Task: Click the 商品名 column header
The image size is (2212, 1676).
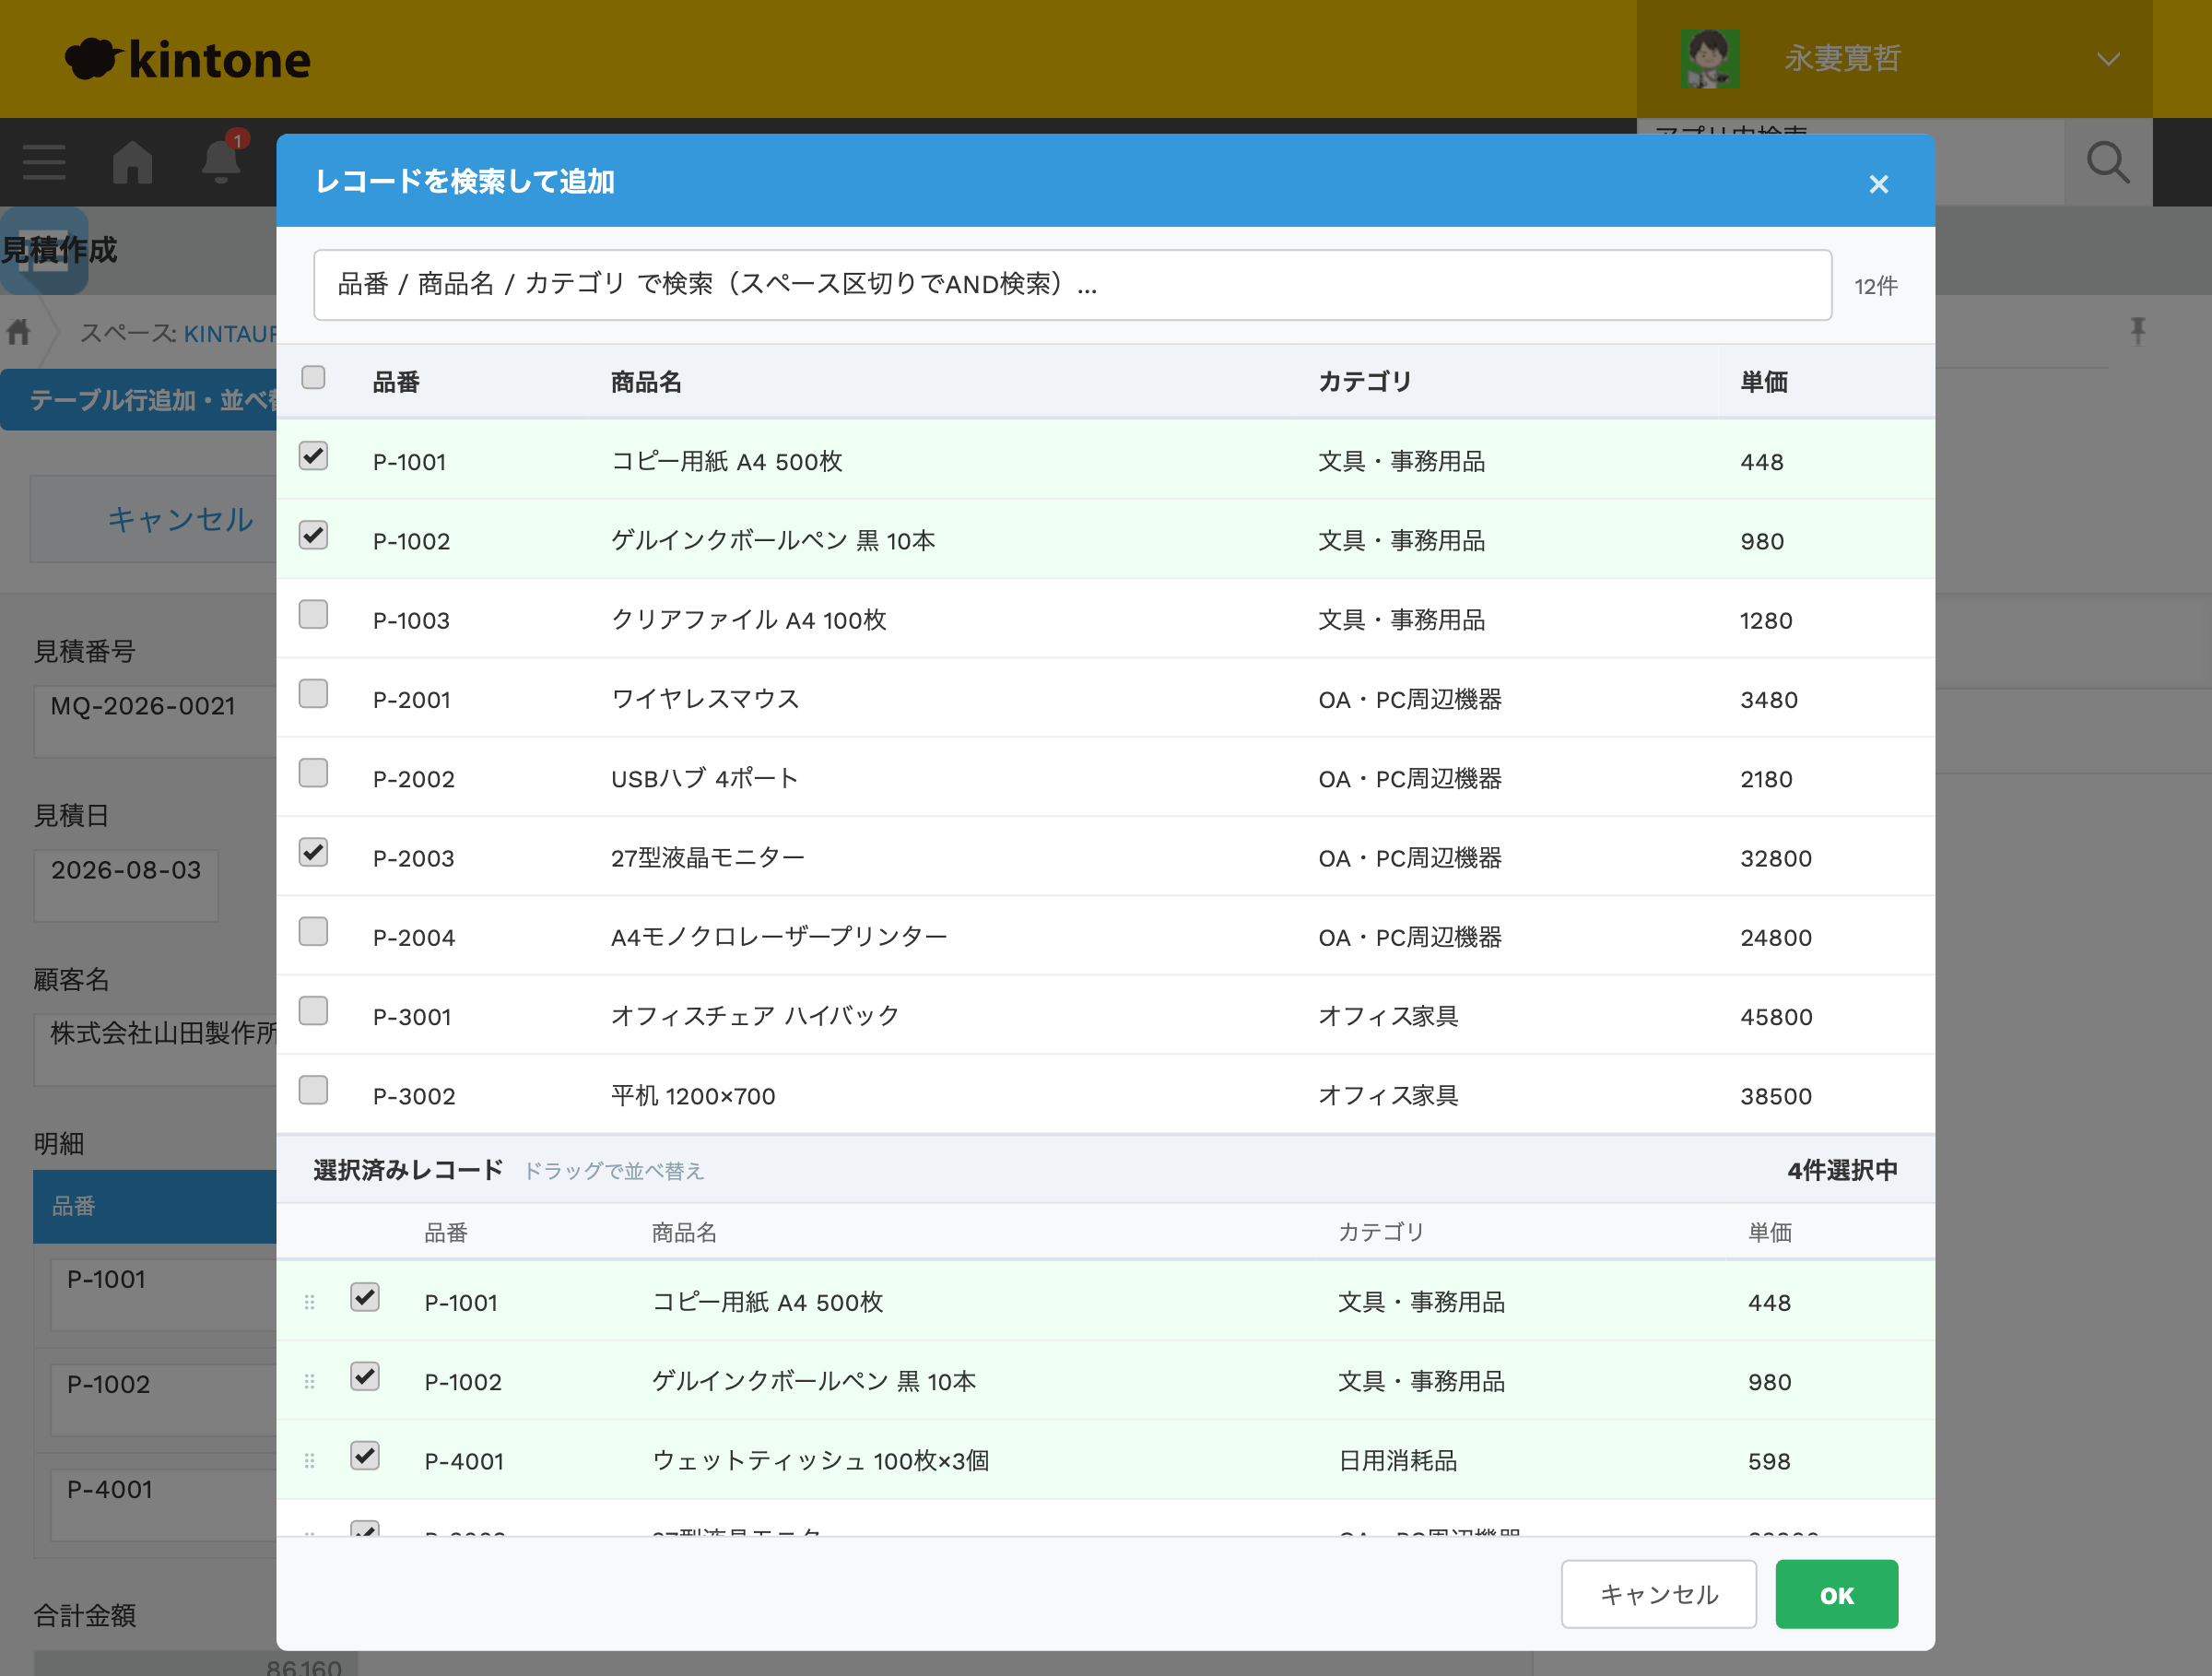Action: point(646,382)
